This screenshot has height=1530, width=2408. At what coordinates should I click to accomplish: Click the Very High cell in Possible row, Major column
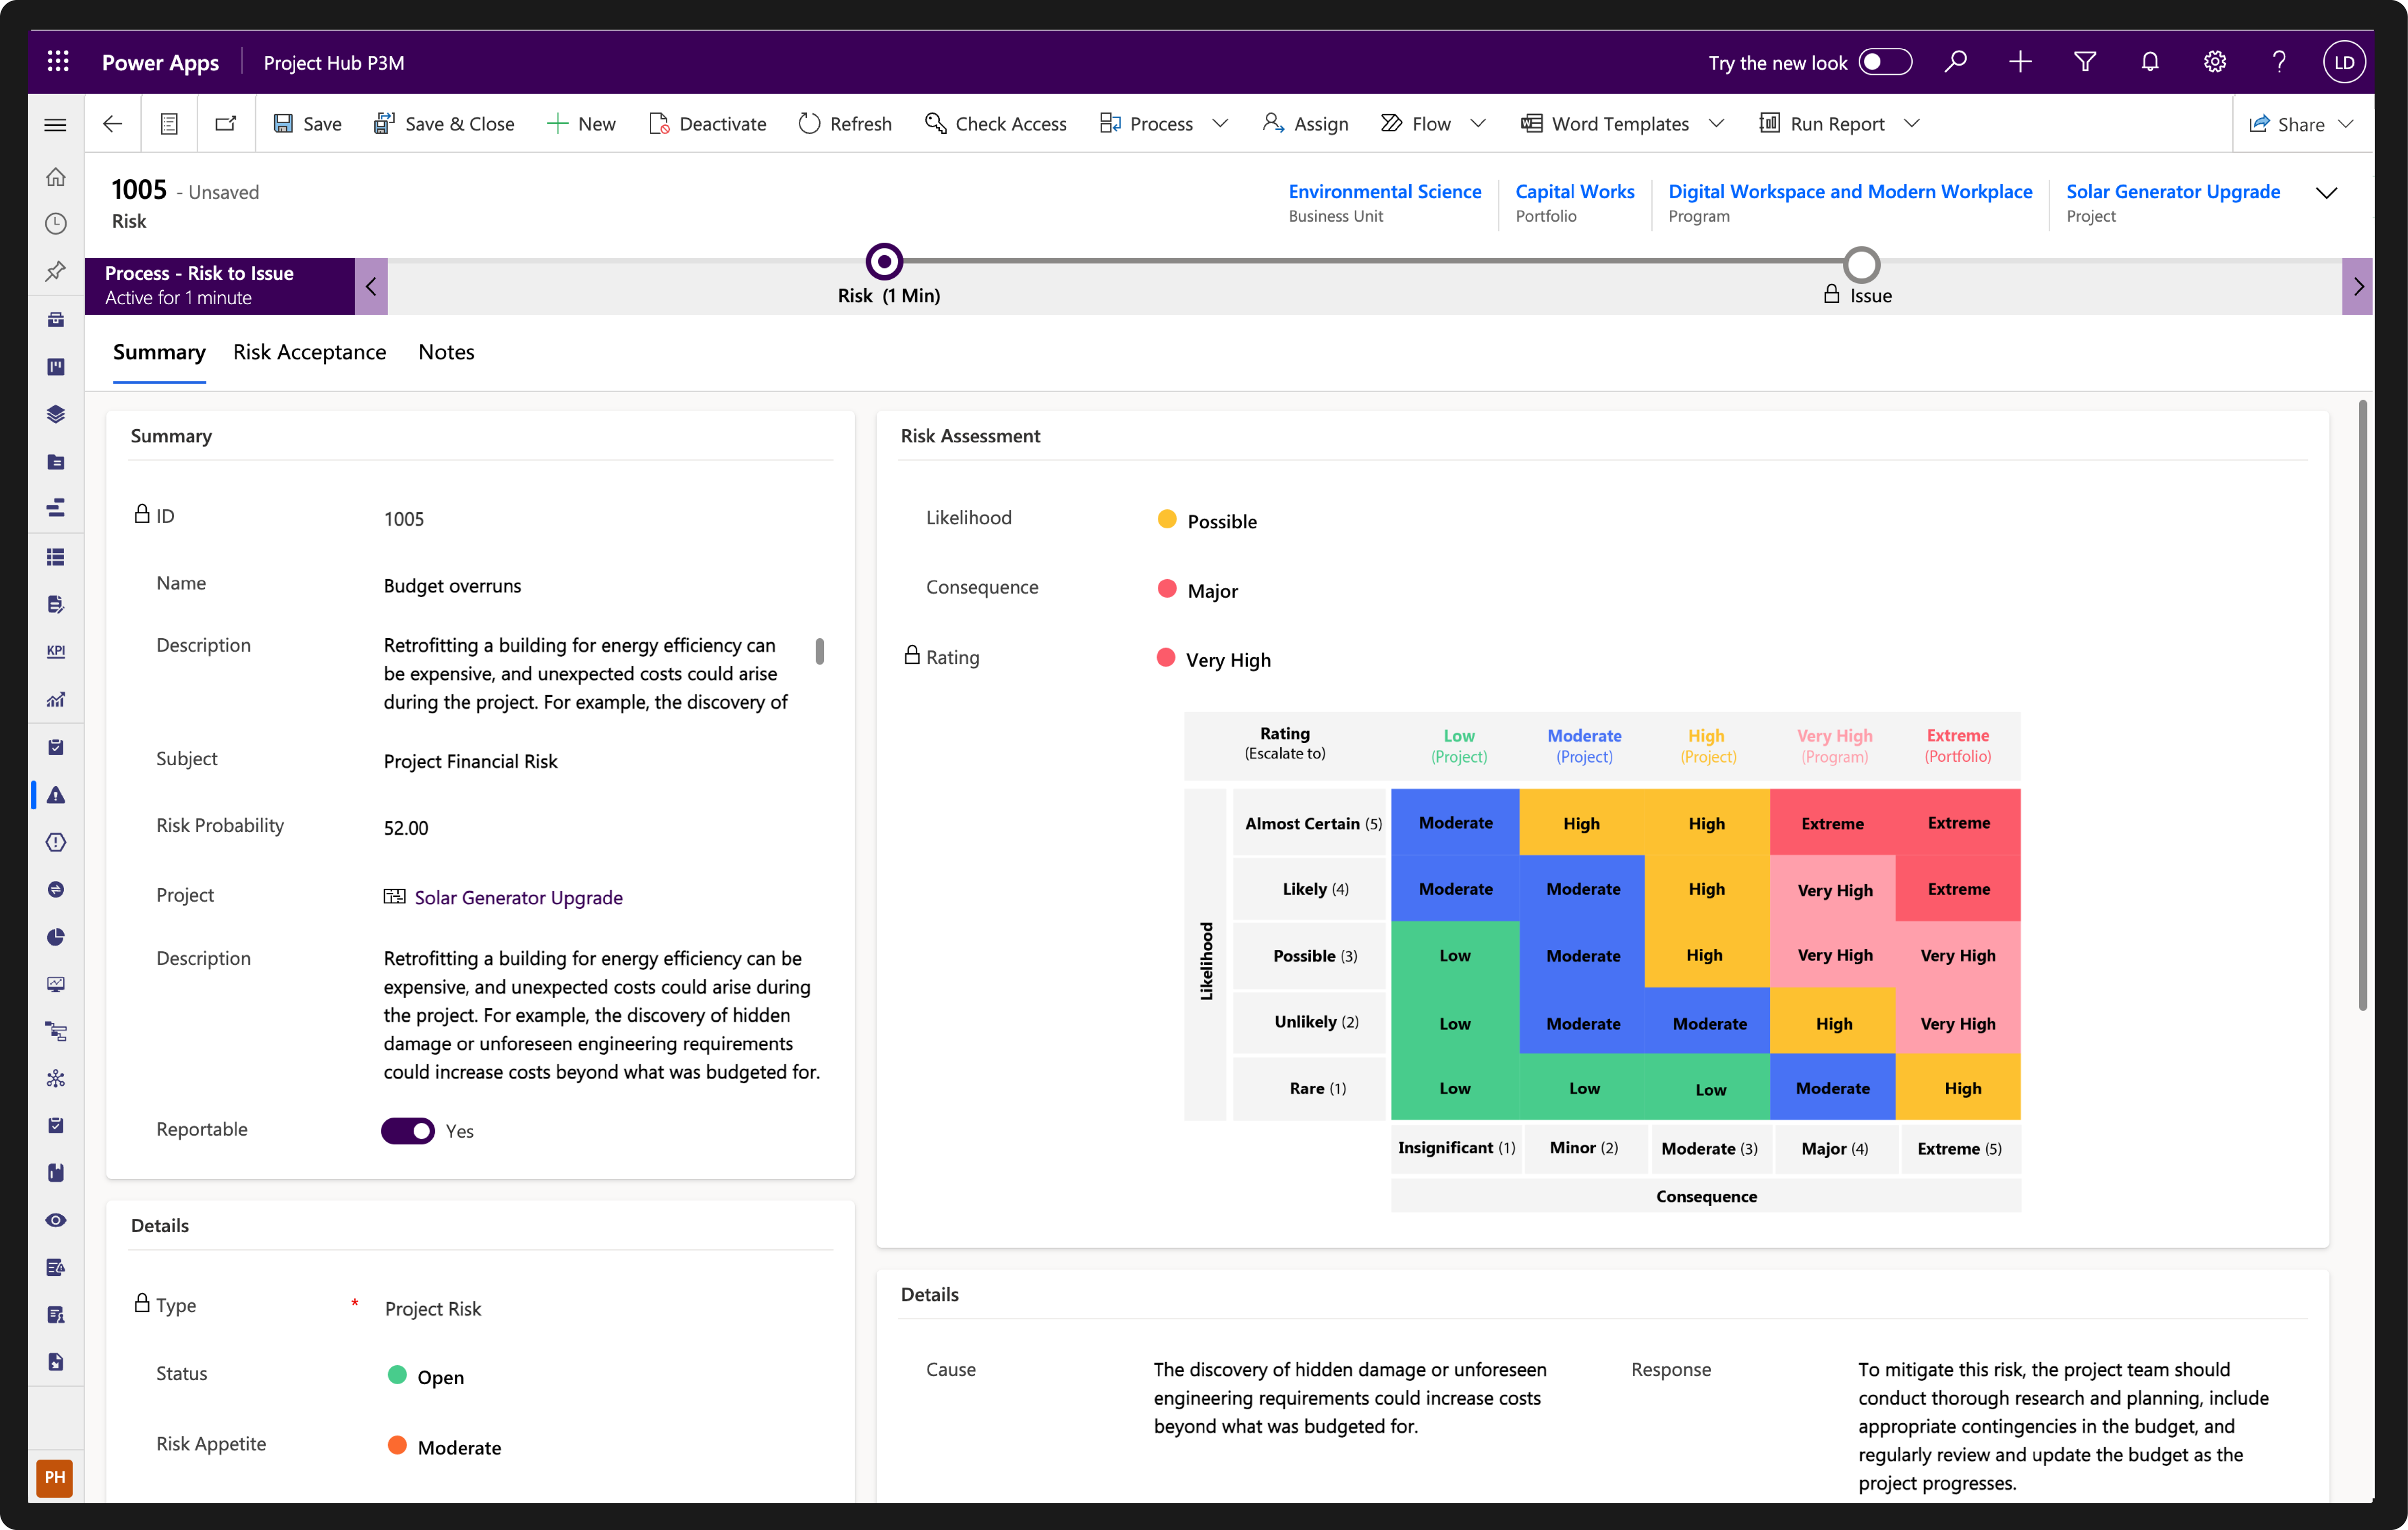[1834, 955]
